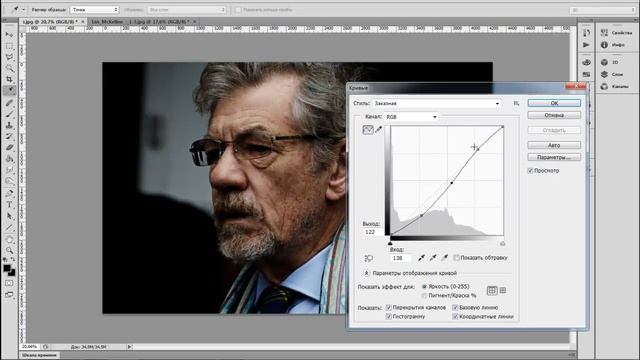Switch to the first document tab at 20.7%

tap(50, 21)
